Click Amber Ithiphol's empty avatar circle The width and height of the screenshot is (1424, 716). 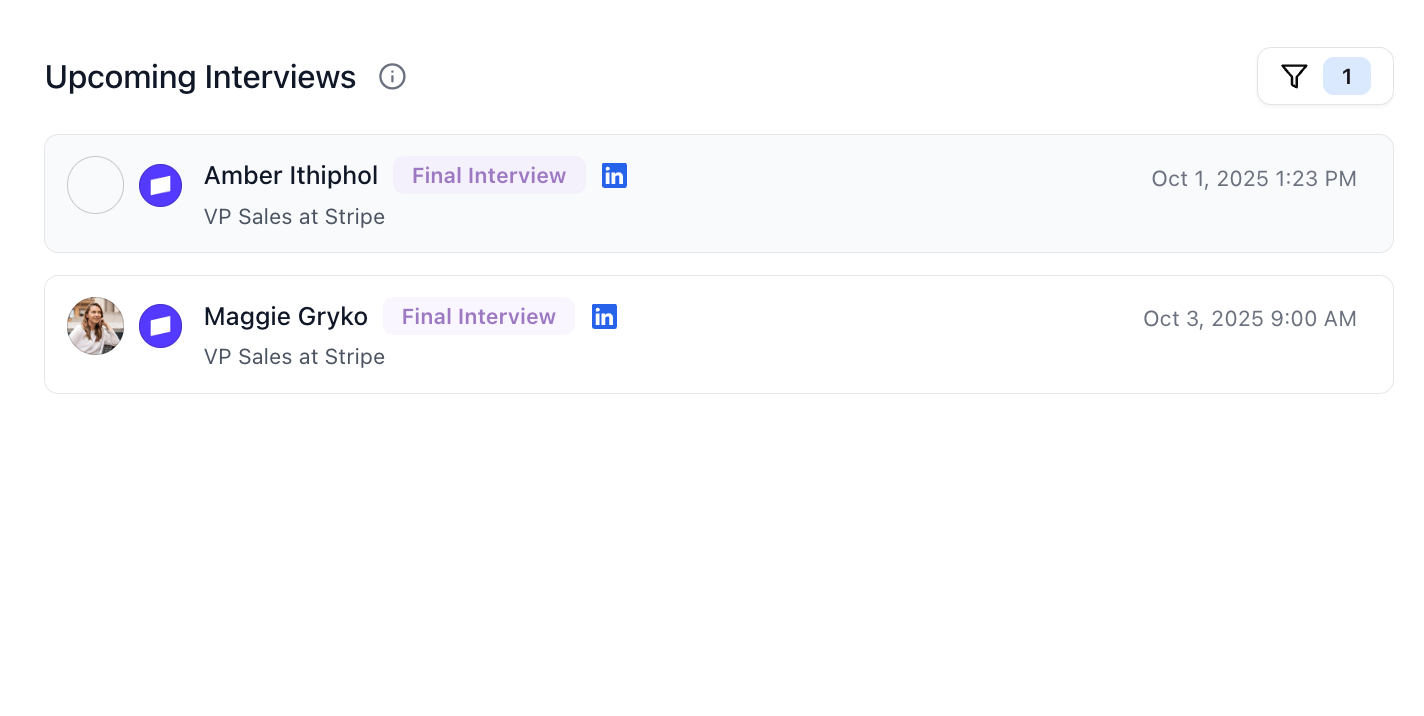tap(95, 185)
